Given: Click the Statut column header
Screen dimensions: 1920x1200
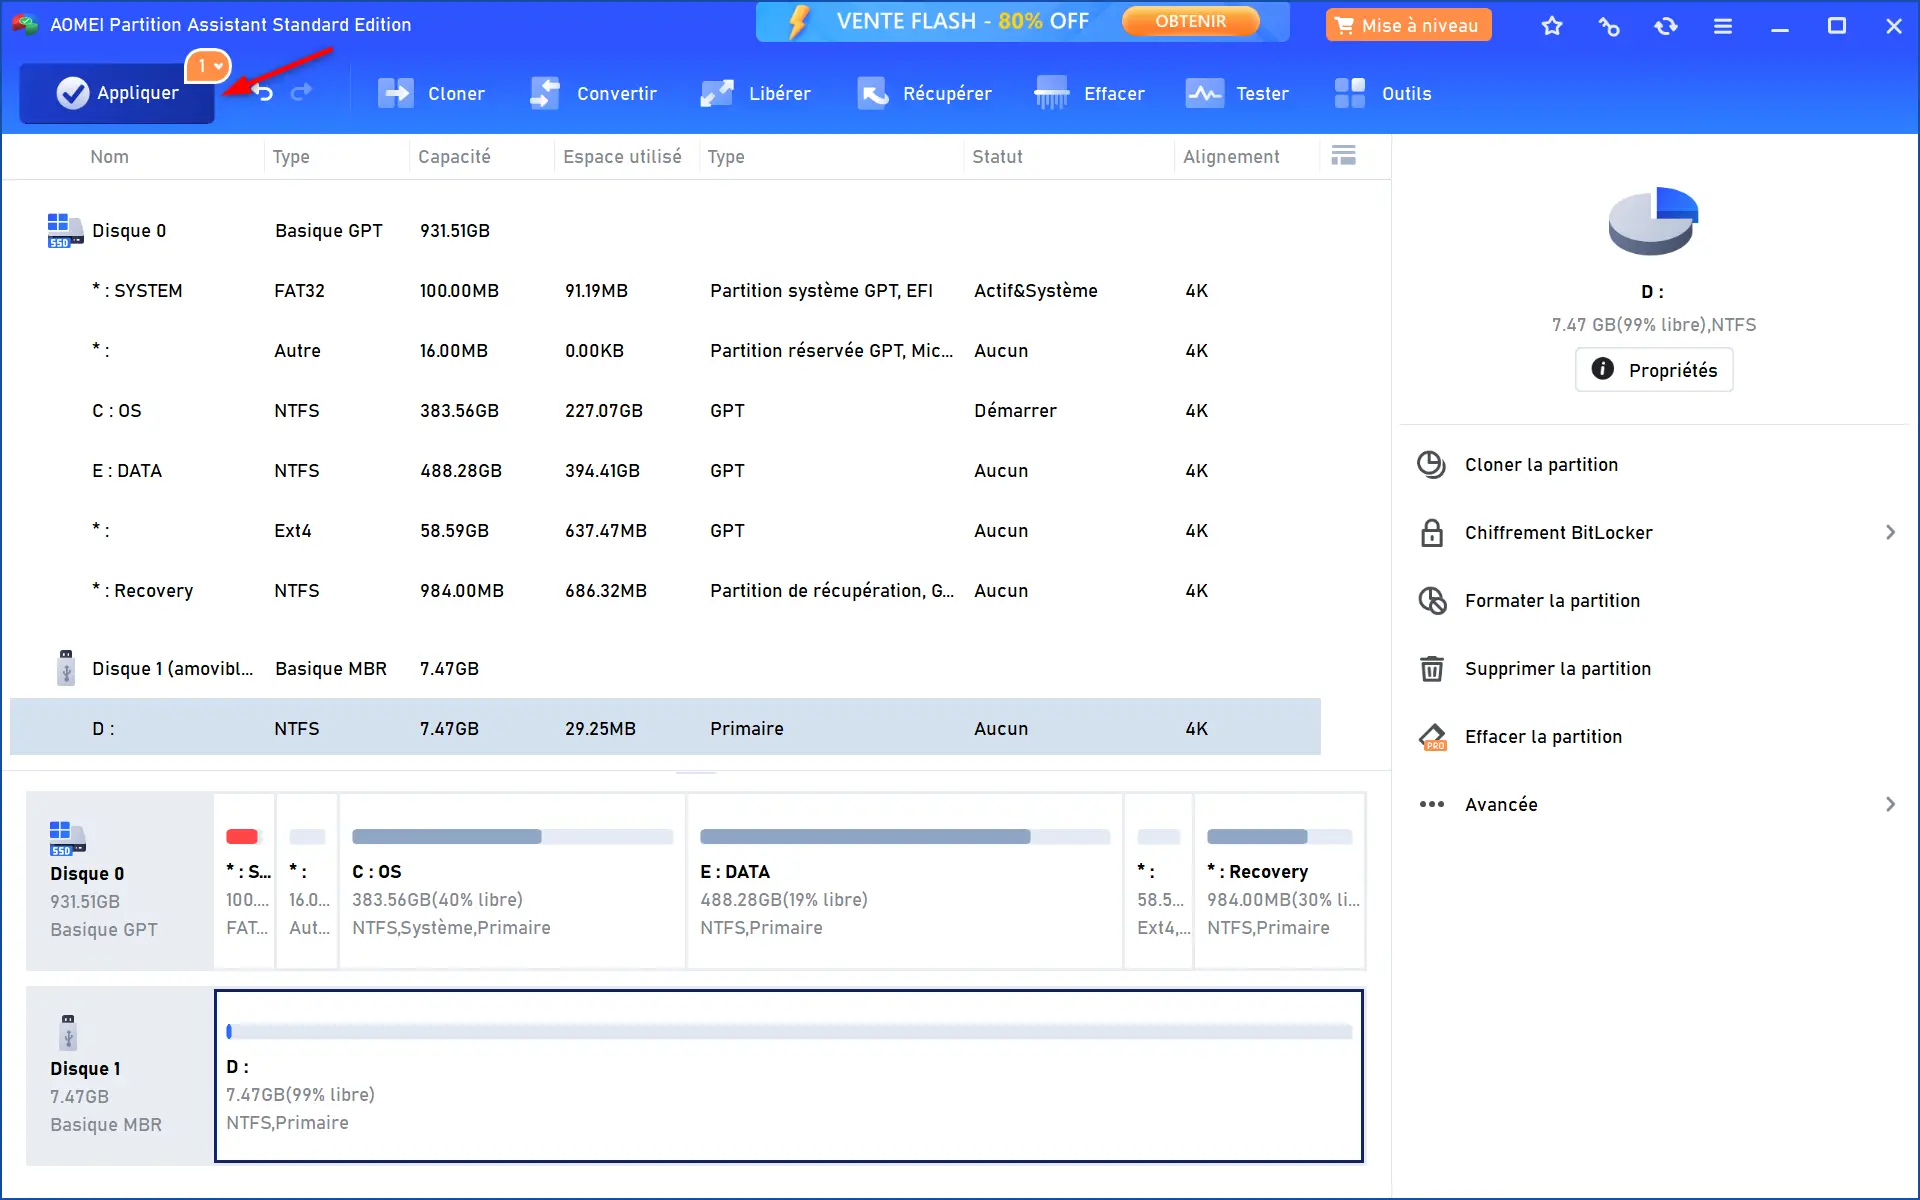Looking at the screenshot, I should click(x=997, y=157).
